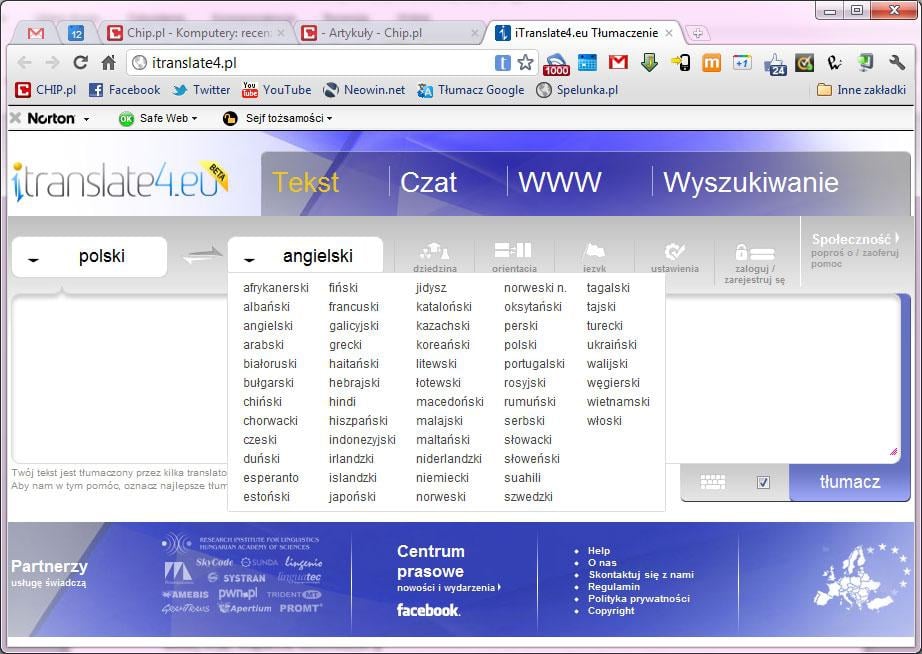
Task: Click the 'orientacja' layout icon
Action: (513, 251)
